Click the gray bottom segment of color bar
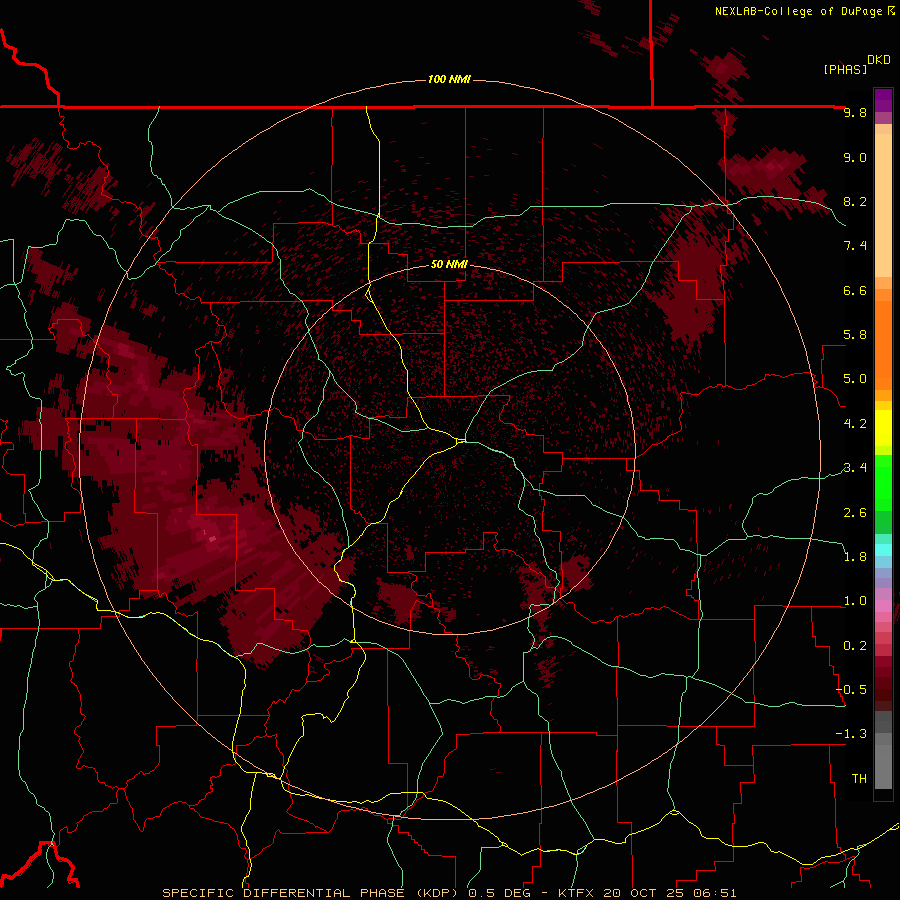900x900 pixels. (x=883, y=763)
